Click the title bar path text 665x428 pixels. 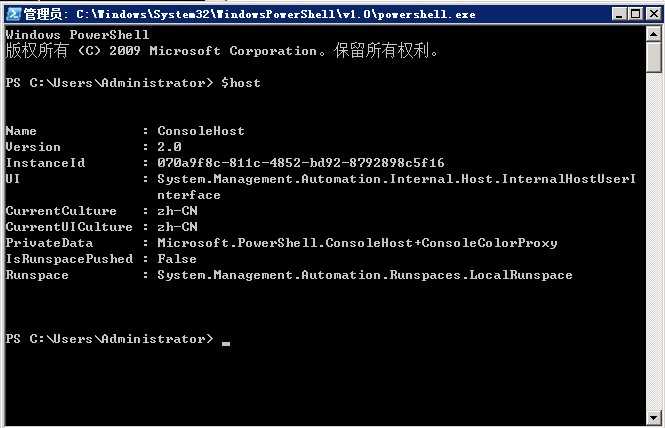(x=276, y=14)
